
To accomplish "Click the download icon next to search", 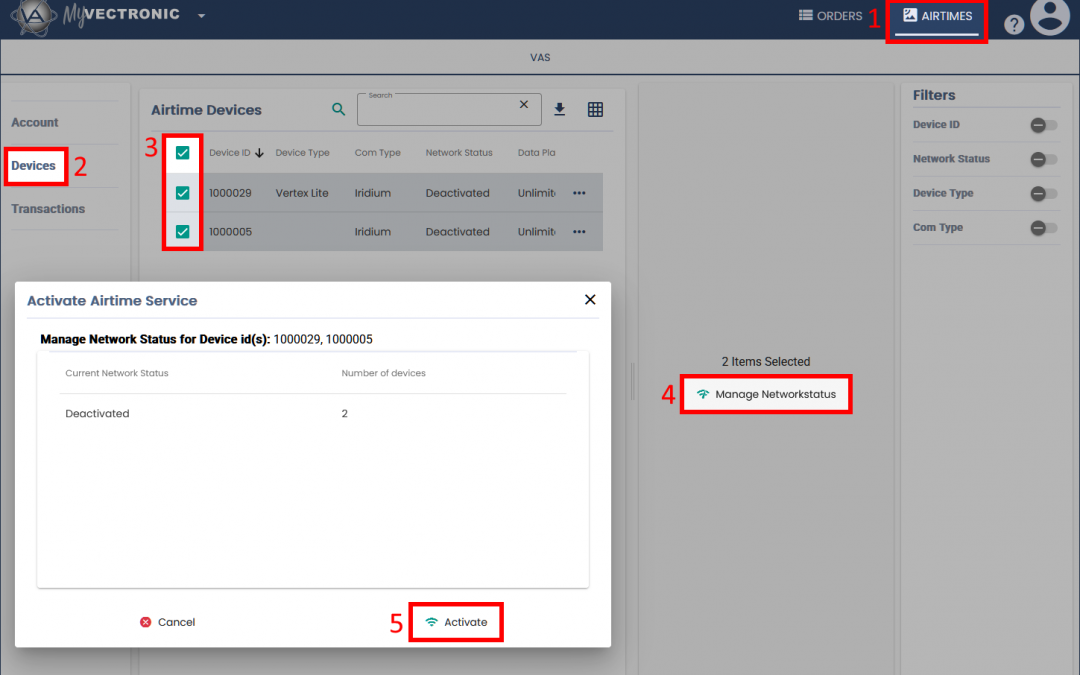I will tap(560, 110).
